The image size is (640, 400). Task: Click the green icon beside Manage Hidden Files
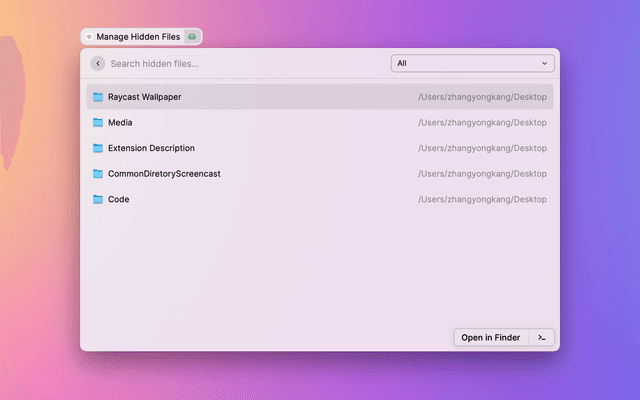pyautogui.click(x=192, y=36)
